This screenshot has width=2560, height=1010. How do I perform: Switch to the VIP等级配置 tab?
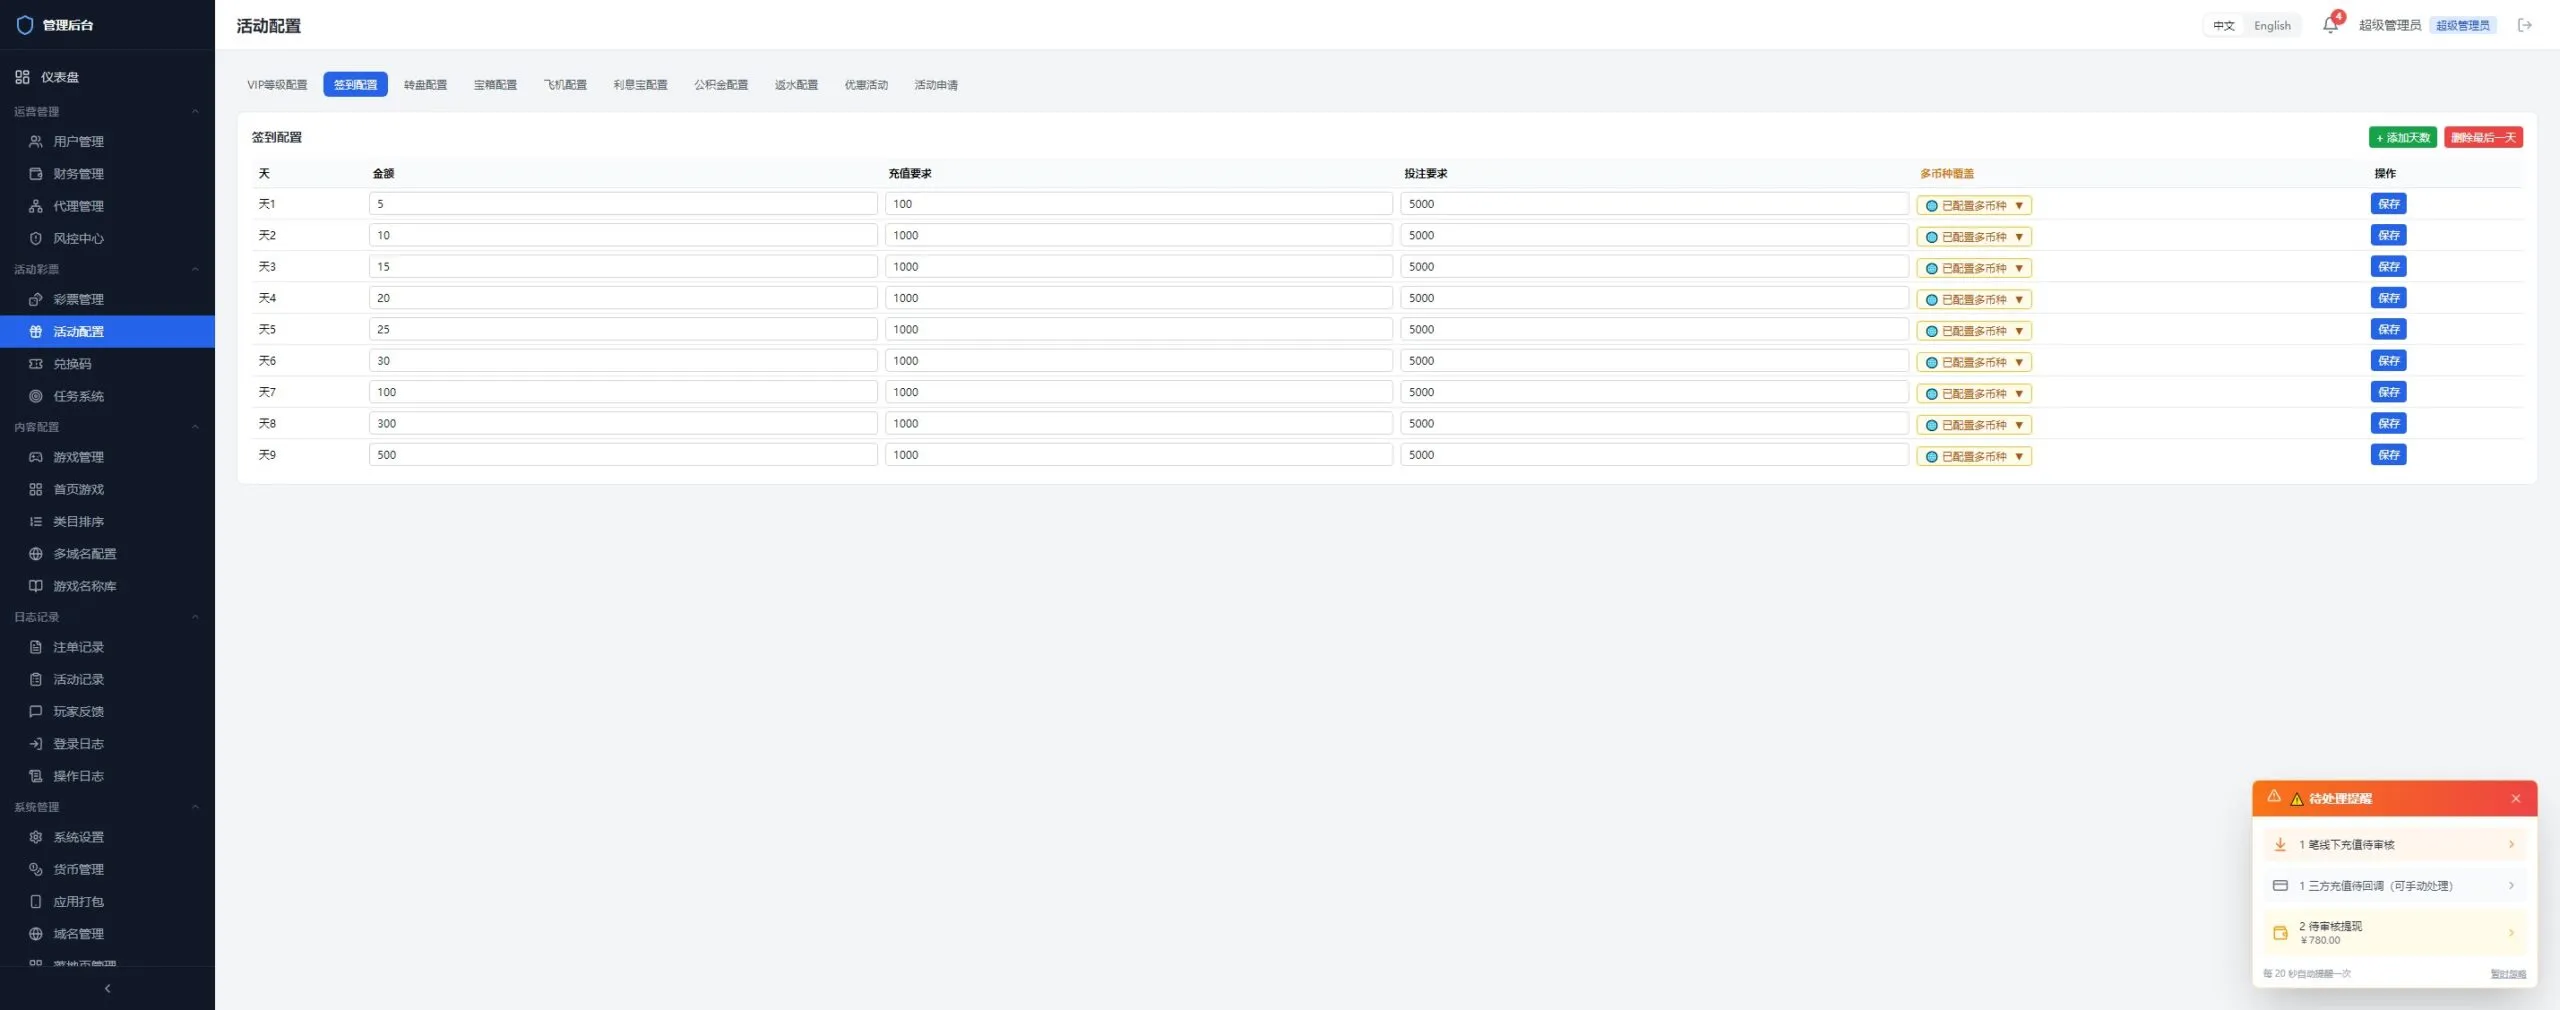click(277, 85)
